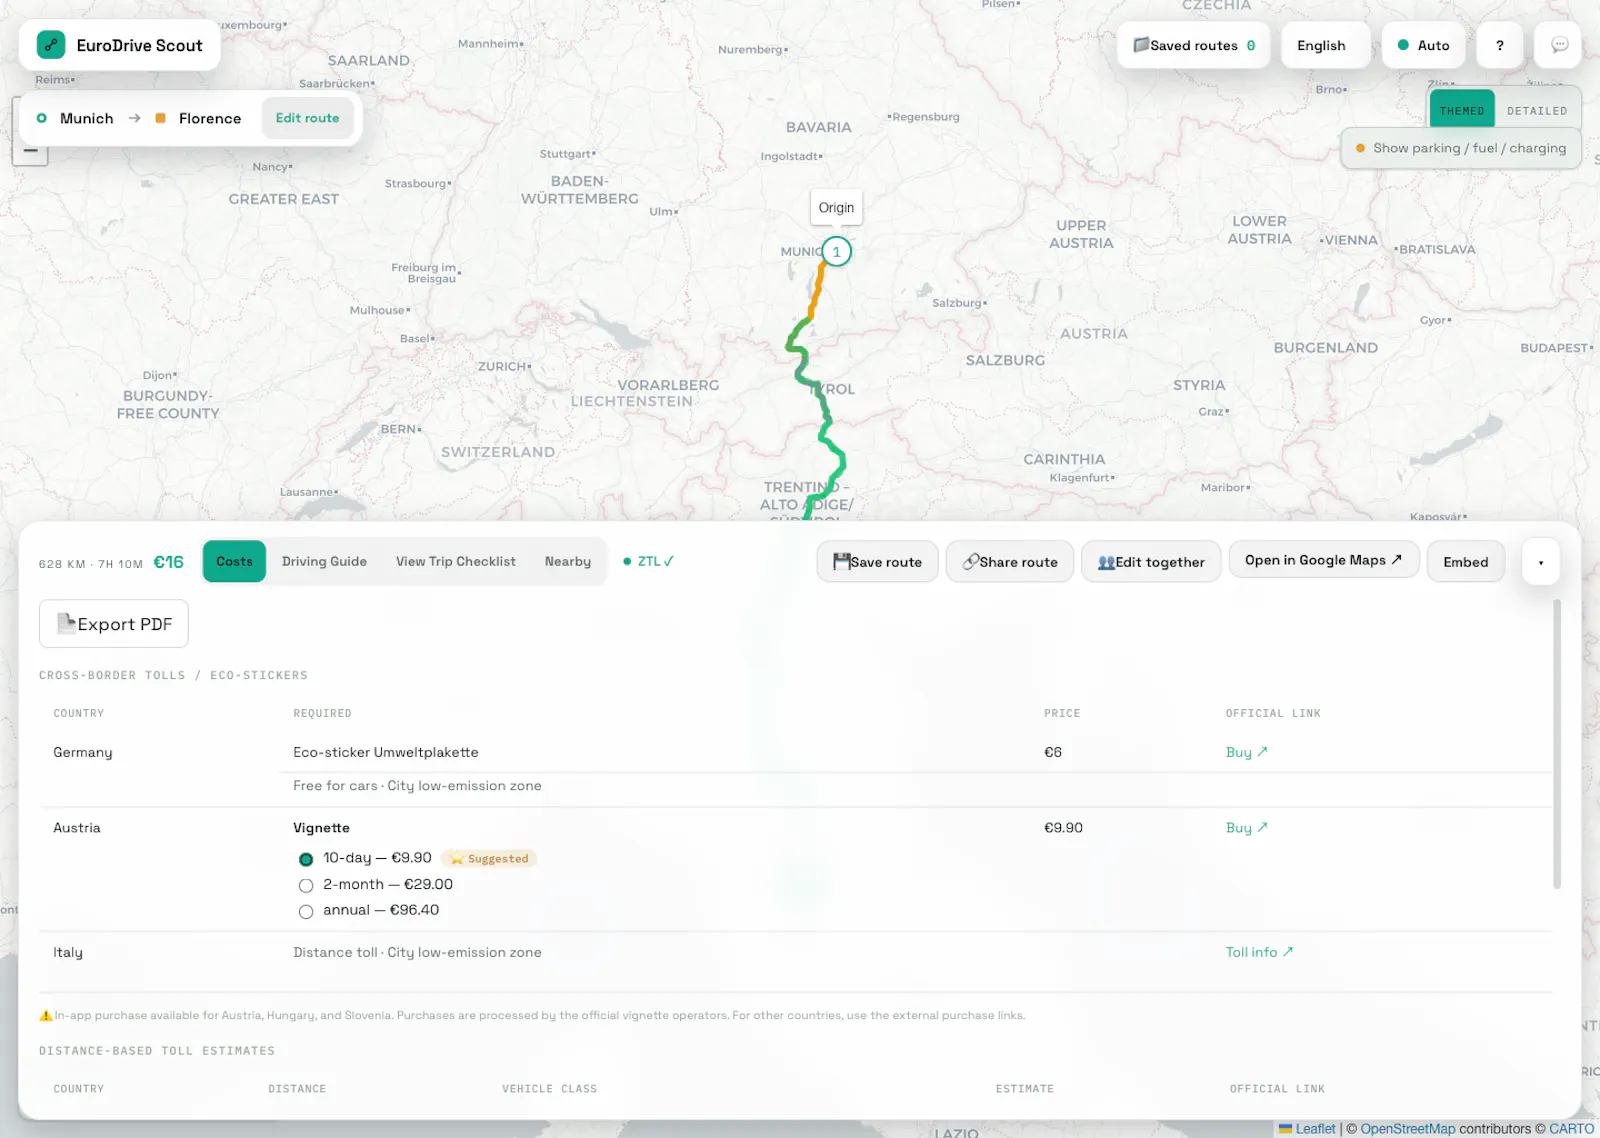This screenshot has height=1138, width=1600.
Task: Select the 10-day €9.90 vignette option
Action: 306,859
